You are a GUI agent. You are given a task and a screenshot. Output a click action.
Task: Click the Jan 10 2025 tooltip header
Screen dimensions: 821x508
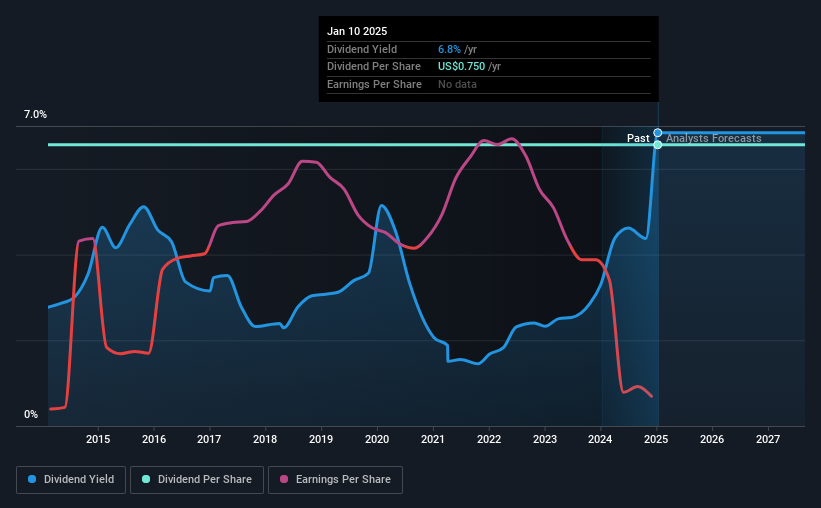pyautogui.click(x=357, y=31)
